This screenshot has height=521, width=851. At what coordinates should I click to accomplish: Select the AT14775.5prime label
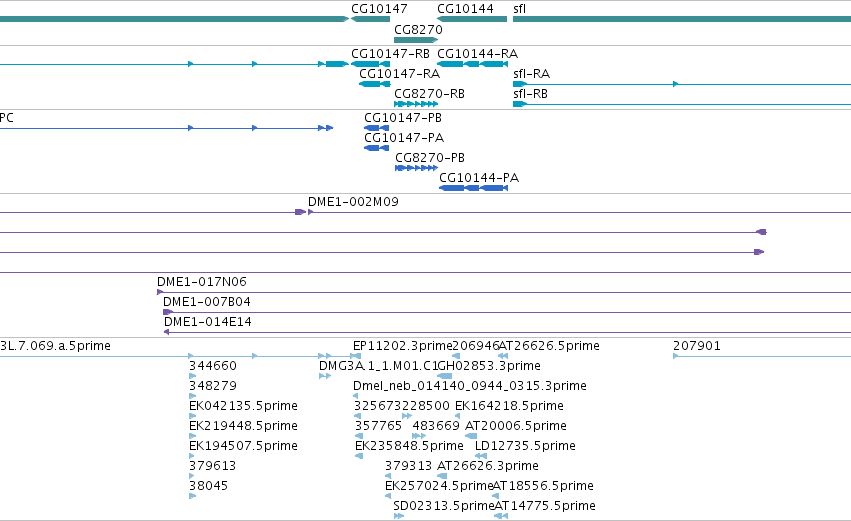point(545,506)
